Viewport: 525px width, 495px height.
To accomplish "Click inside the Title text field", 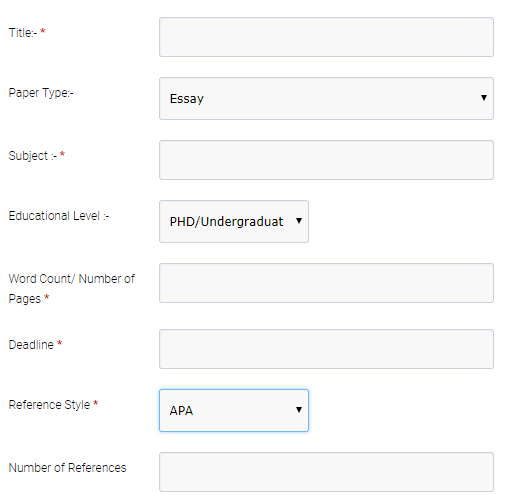I will [326, 37].
